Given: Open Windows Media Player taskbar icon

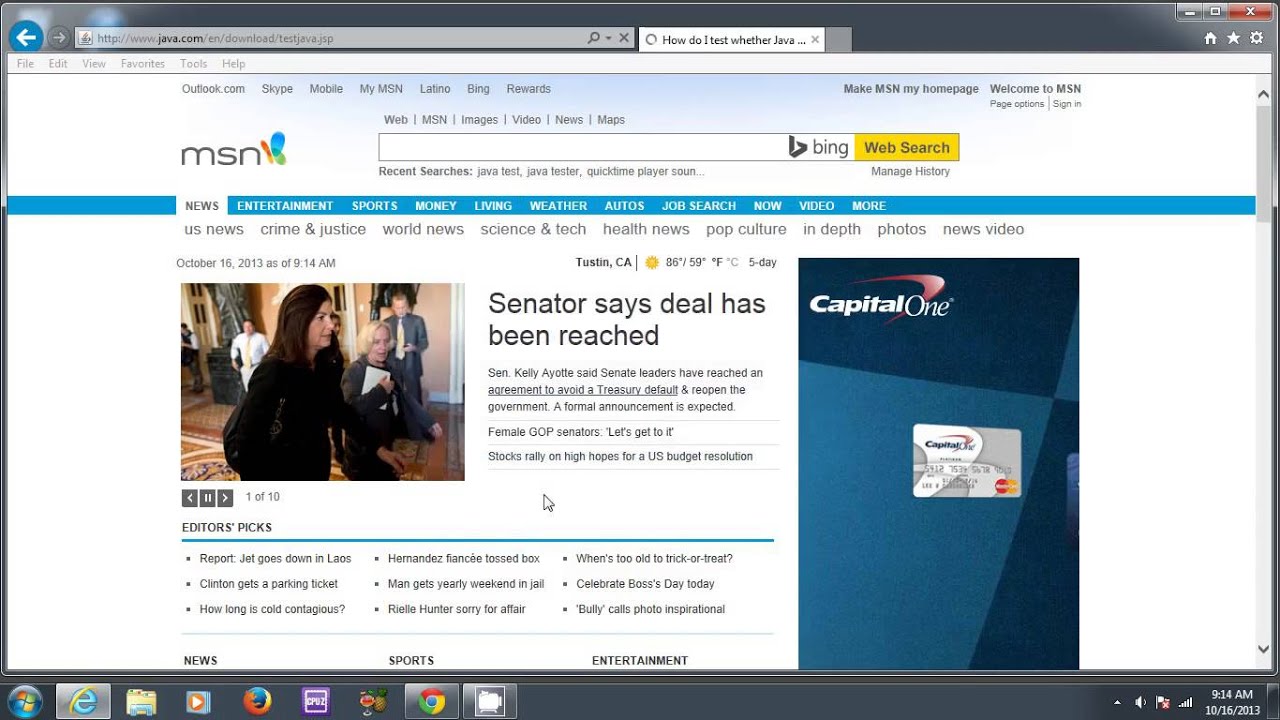Looking at the screenshot, I should pyautogui.click(x=198, y=702).
